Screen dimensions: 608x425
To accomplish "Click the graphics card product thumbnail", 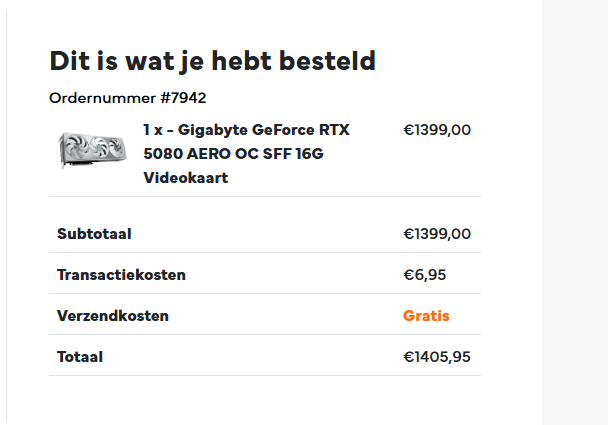I will click(x=92, y=150).
